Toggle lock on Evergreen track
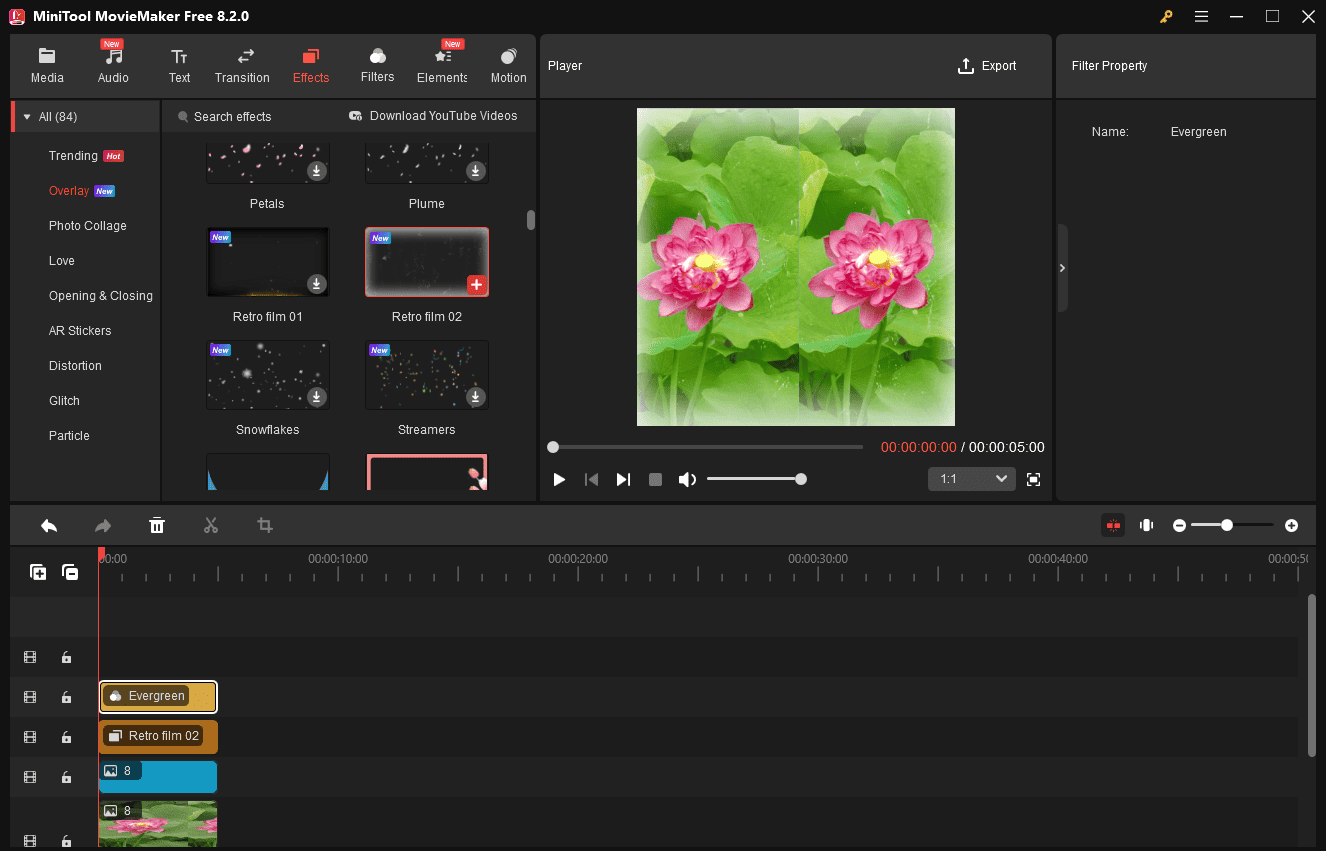This screenshot has height=851, width=1326. pos(66,697)
